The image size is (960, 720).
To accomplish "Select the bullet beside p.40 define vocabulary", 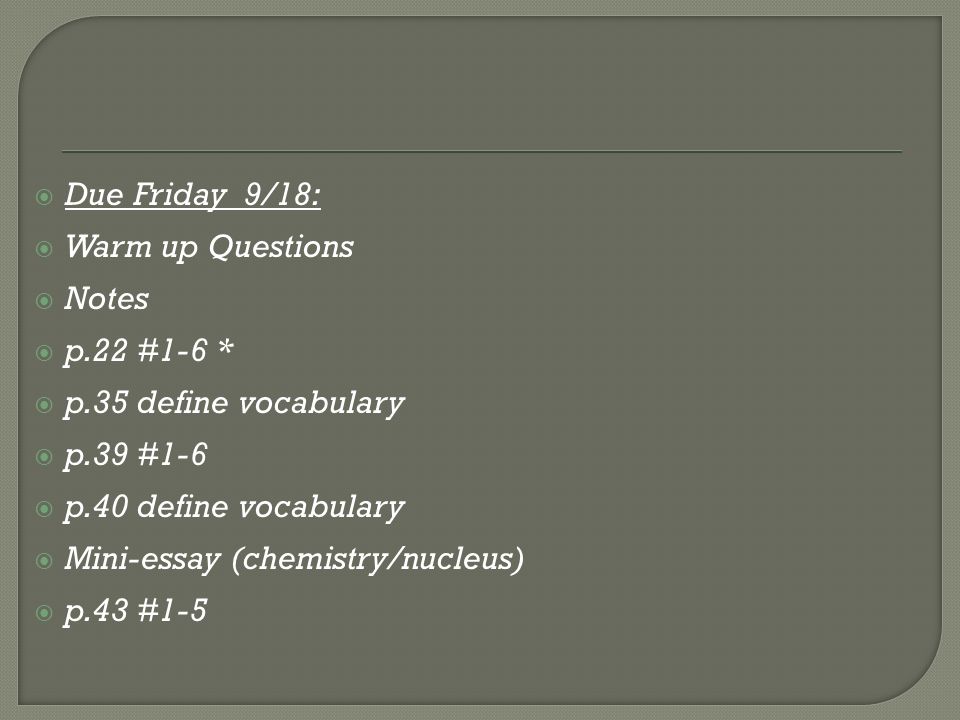I will pos(44,509).
